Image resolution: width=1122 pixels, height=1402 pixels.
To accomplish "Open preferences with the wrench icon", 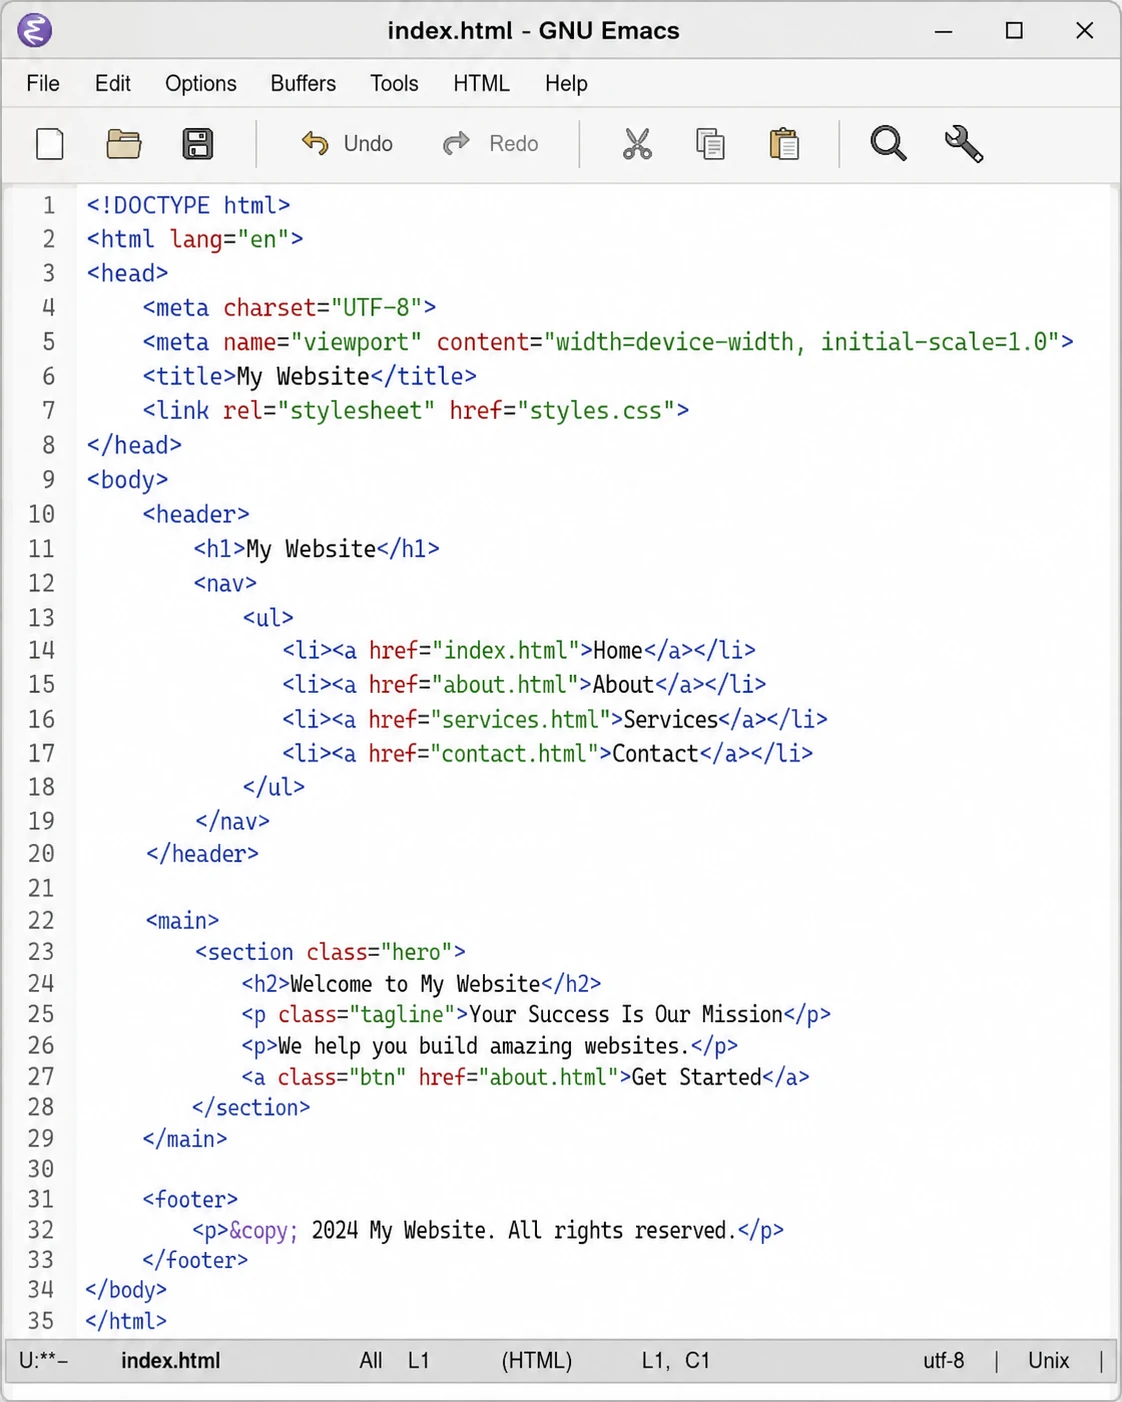I will (964, 144).
